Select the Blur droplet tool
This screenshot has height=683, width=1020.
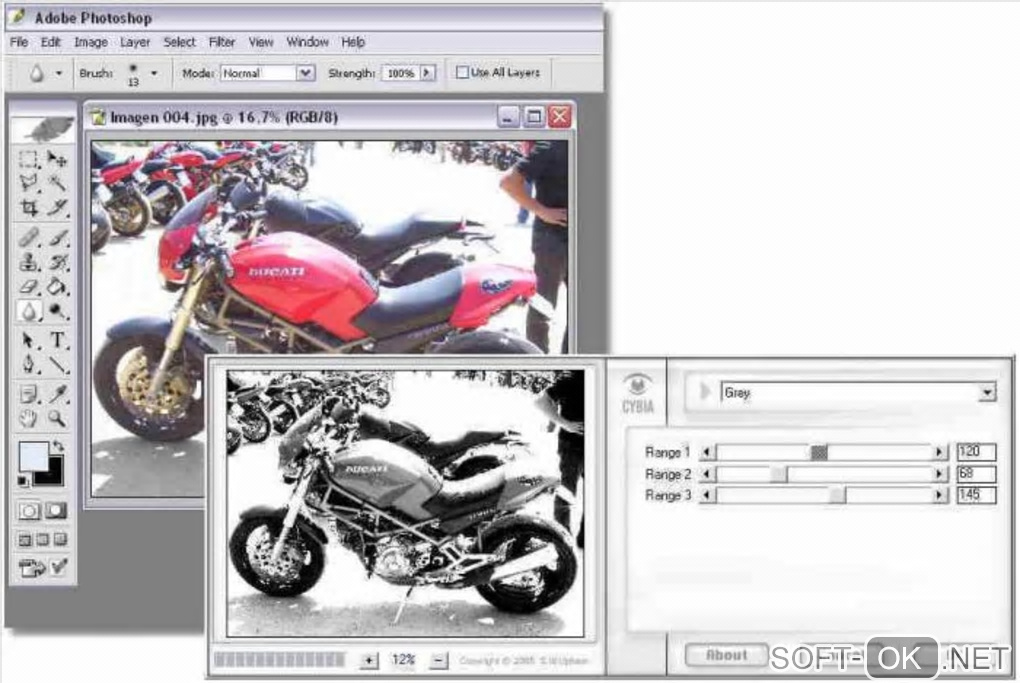tap(28, 312)
